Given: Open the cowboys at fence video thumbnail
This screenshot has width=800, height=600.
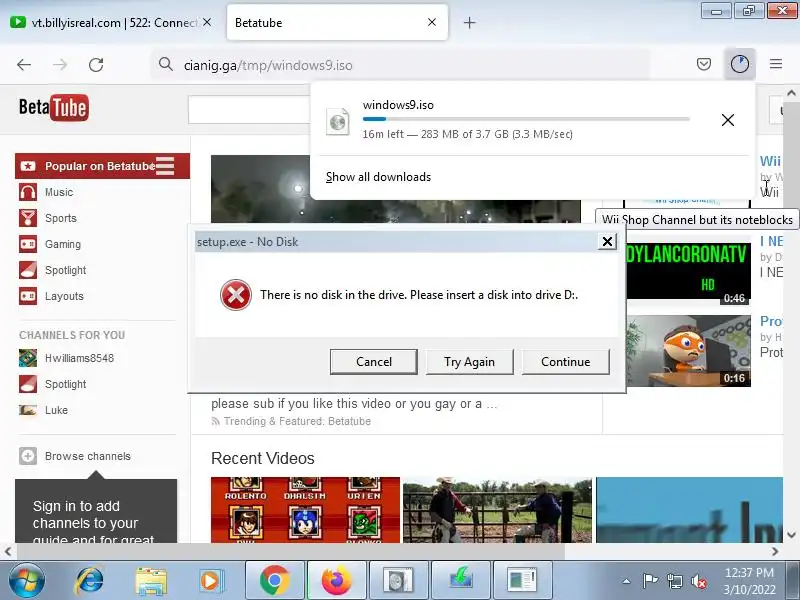Looking at the screenshot, I should 497,510.
